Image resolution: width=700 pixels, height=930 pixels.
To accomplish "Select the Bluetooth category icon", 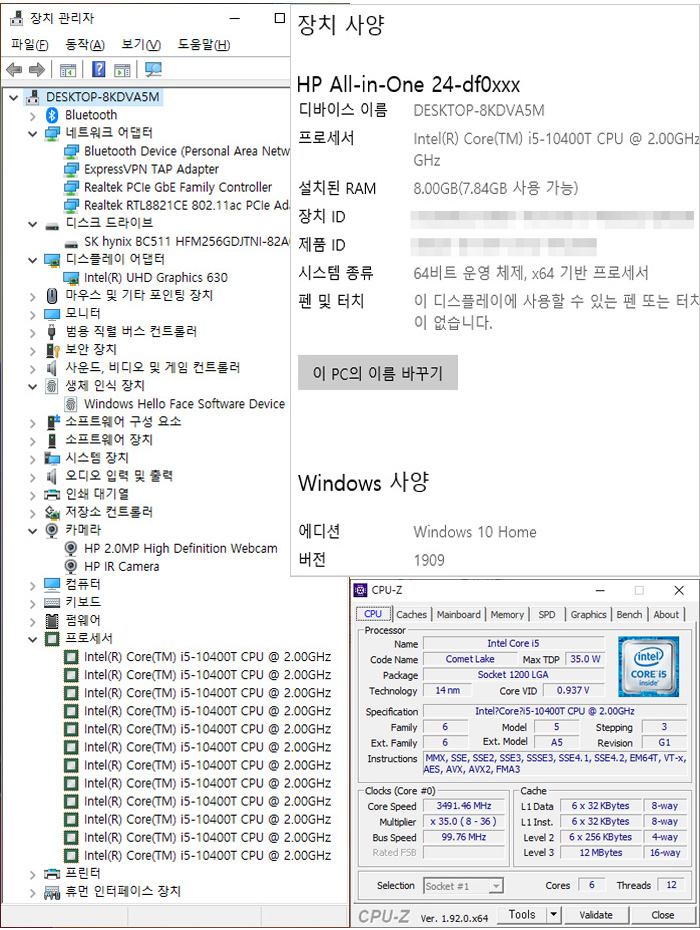I will [53, 115].
